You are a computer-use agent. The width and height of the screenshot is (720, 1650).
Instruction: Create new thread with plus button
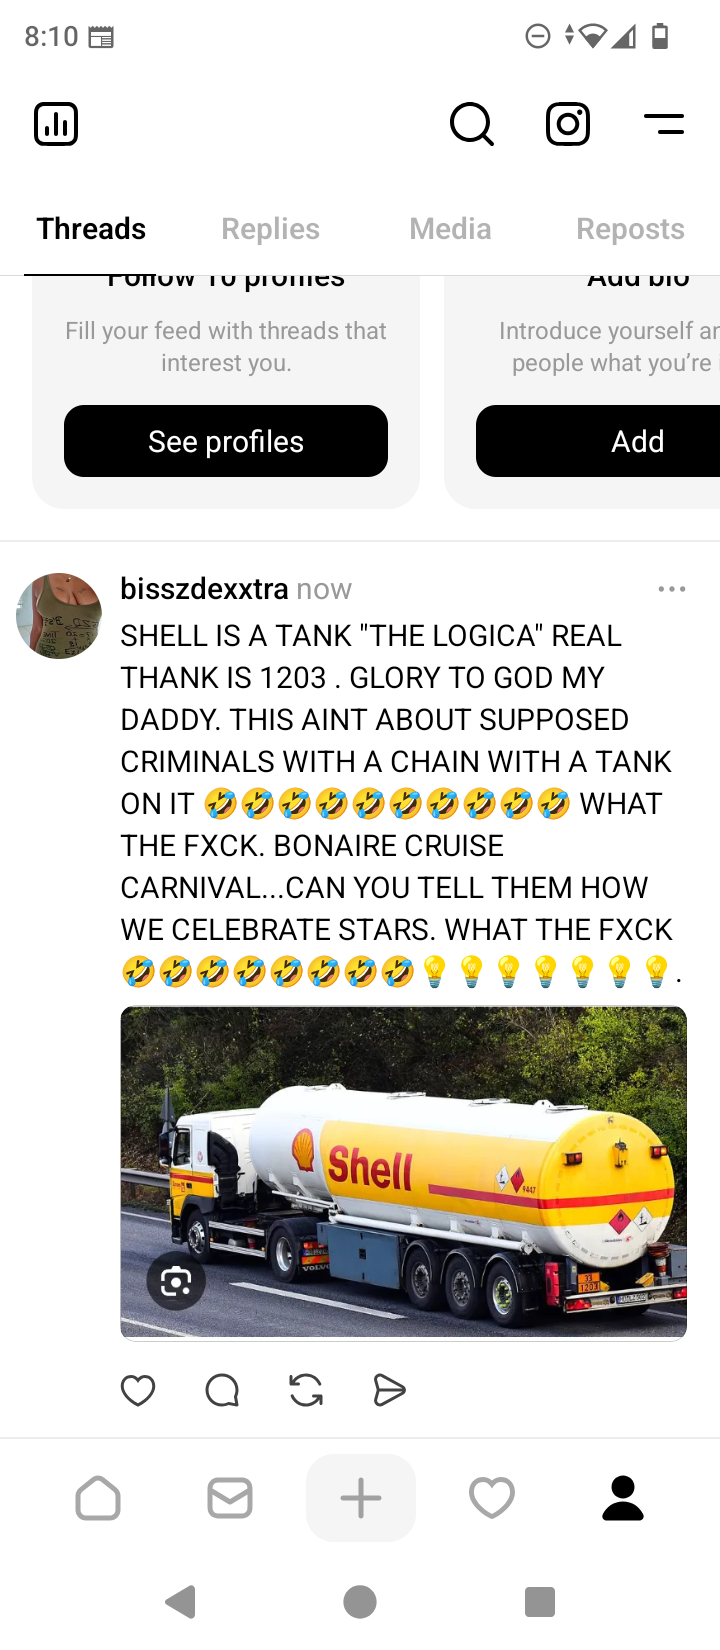361,1498
